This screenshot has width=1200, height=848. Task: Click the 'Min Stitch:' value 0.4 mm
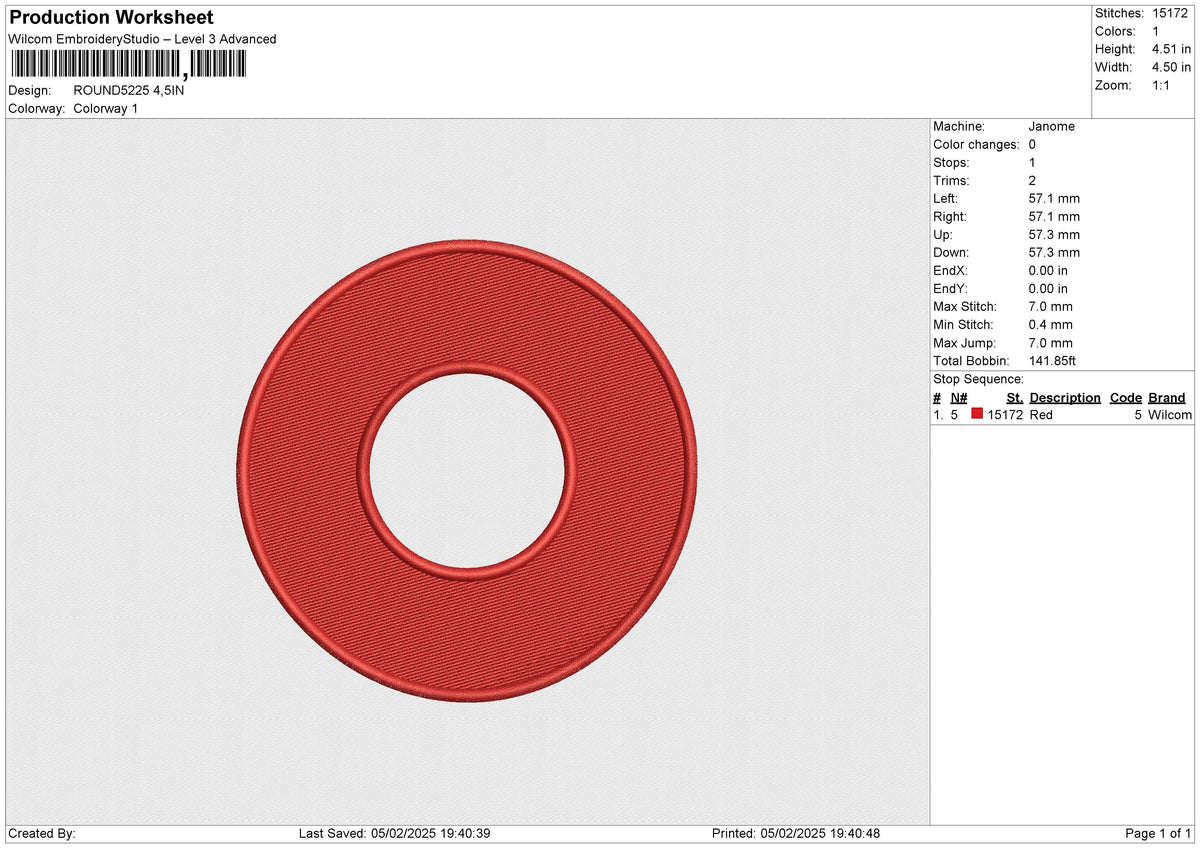point(1050,324)
